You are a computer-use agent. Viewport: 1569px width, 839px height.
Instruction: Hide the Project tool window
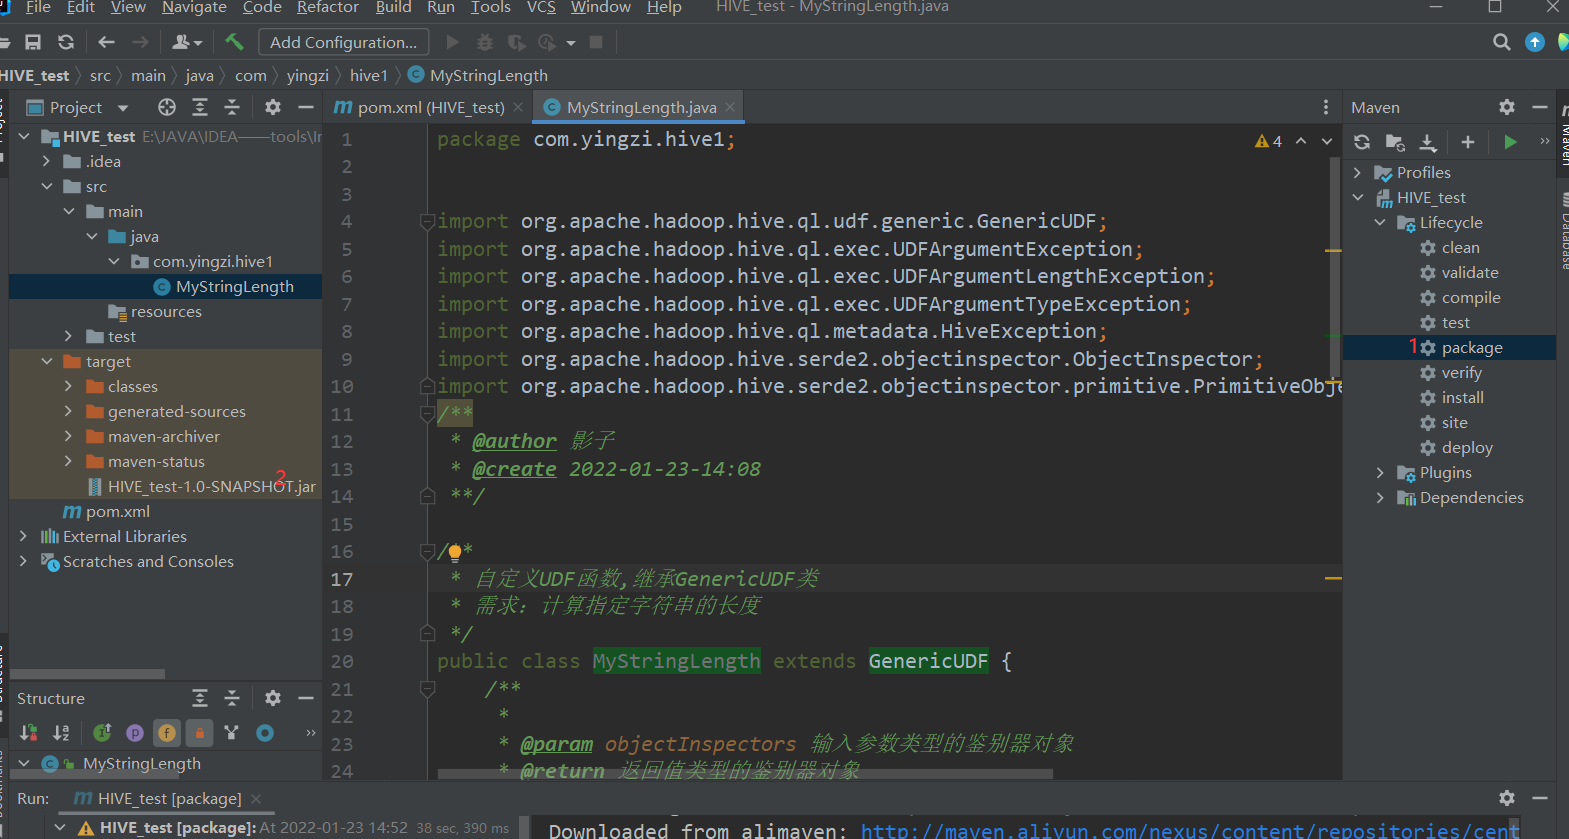(x=306, y=107)
